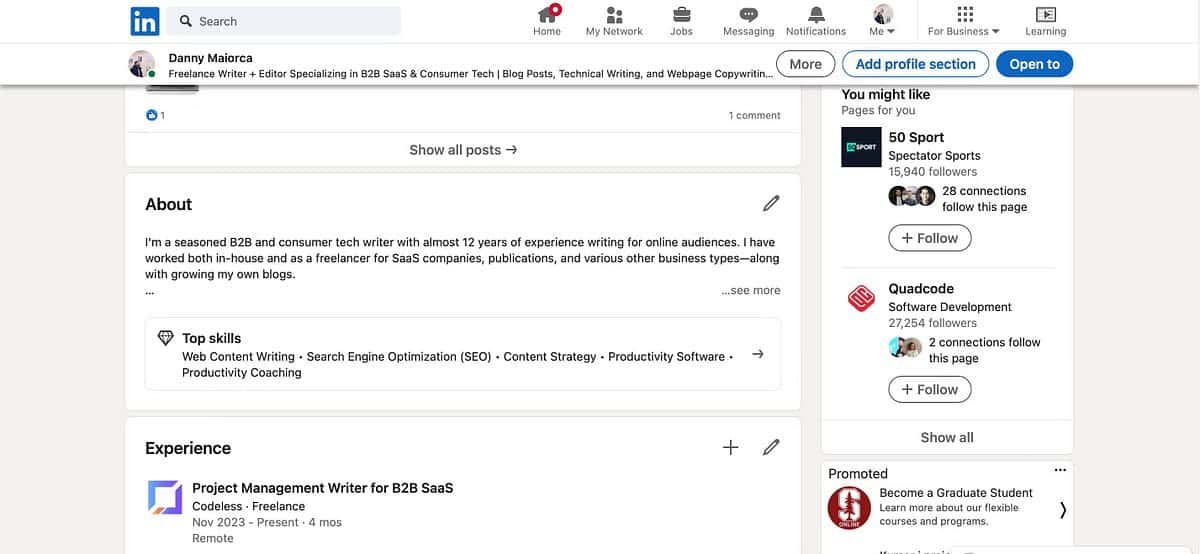Click 28 connections follow this page text

click(984, 198)
